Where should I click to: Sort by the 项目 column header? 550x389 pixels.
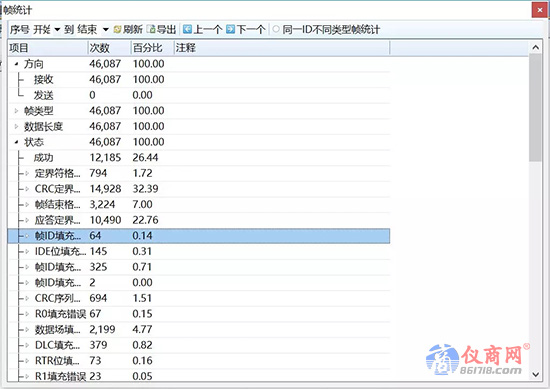coord(48,48)
